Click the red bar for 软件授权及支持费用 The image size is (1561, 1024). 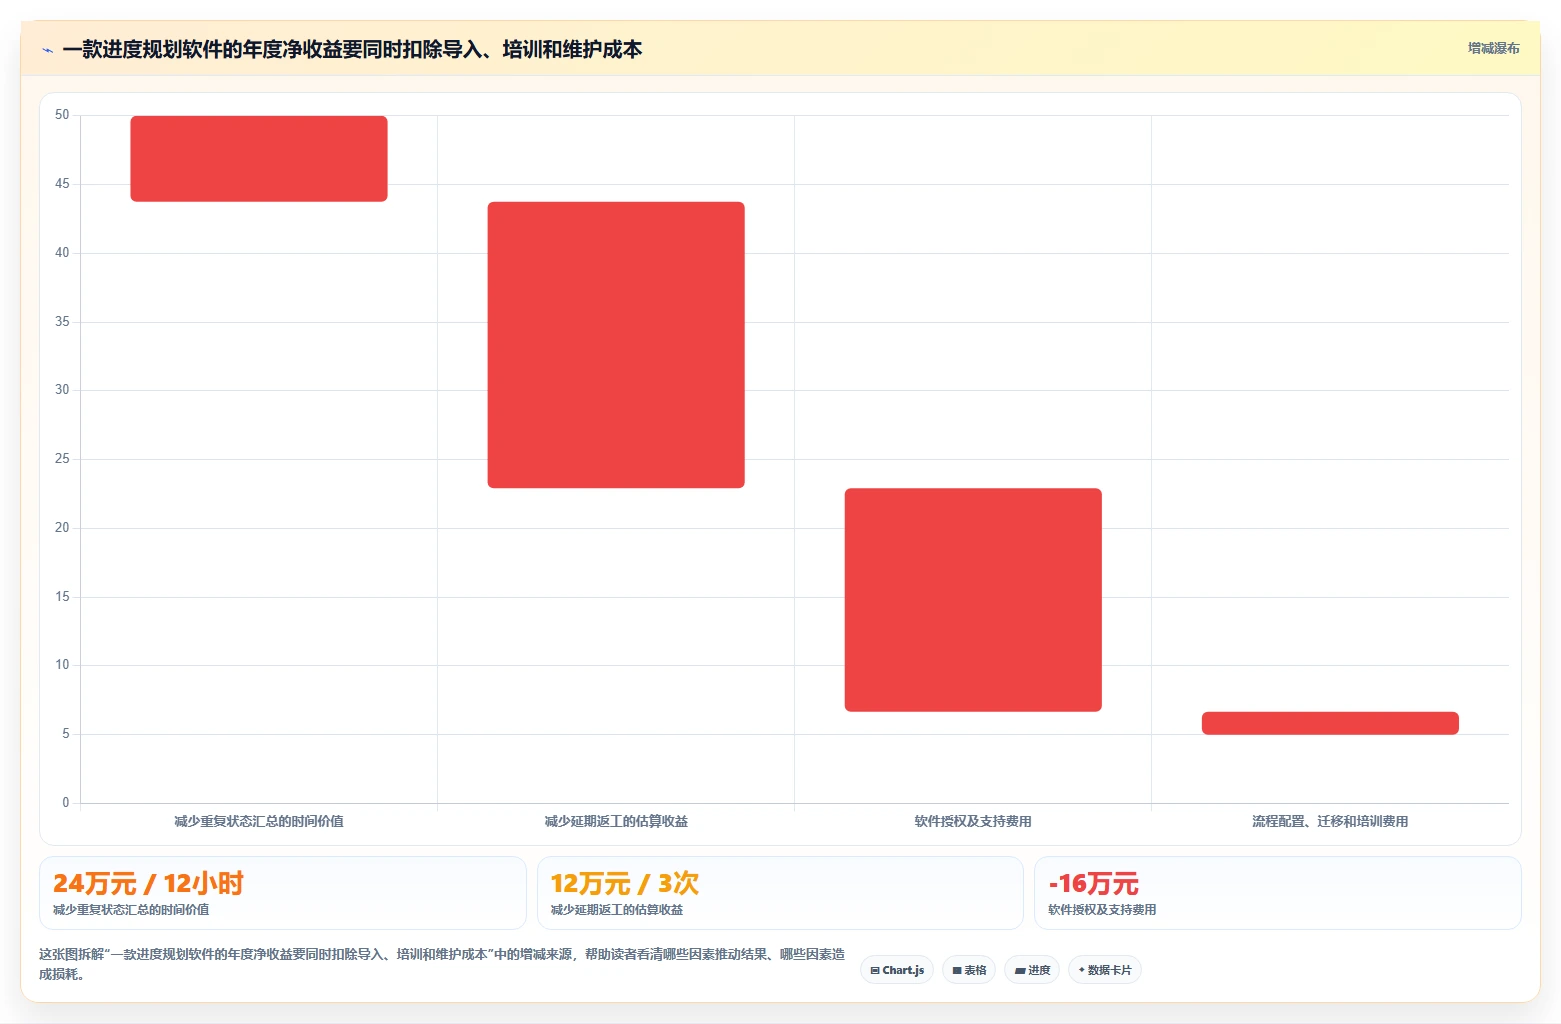coord(973,600)
